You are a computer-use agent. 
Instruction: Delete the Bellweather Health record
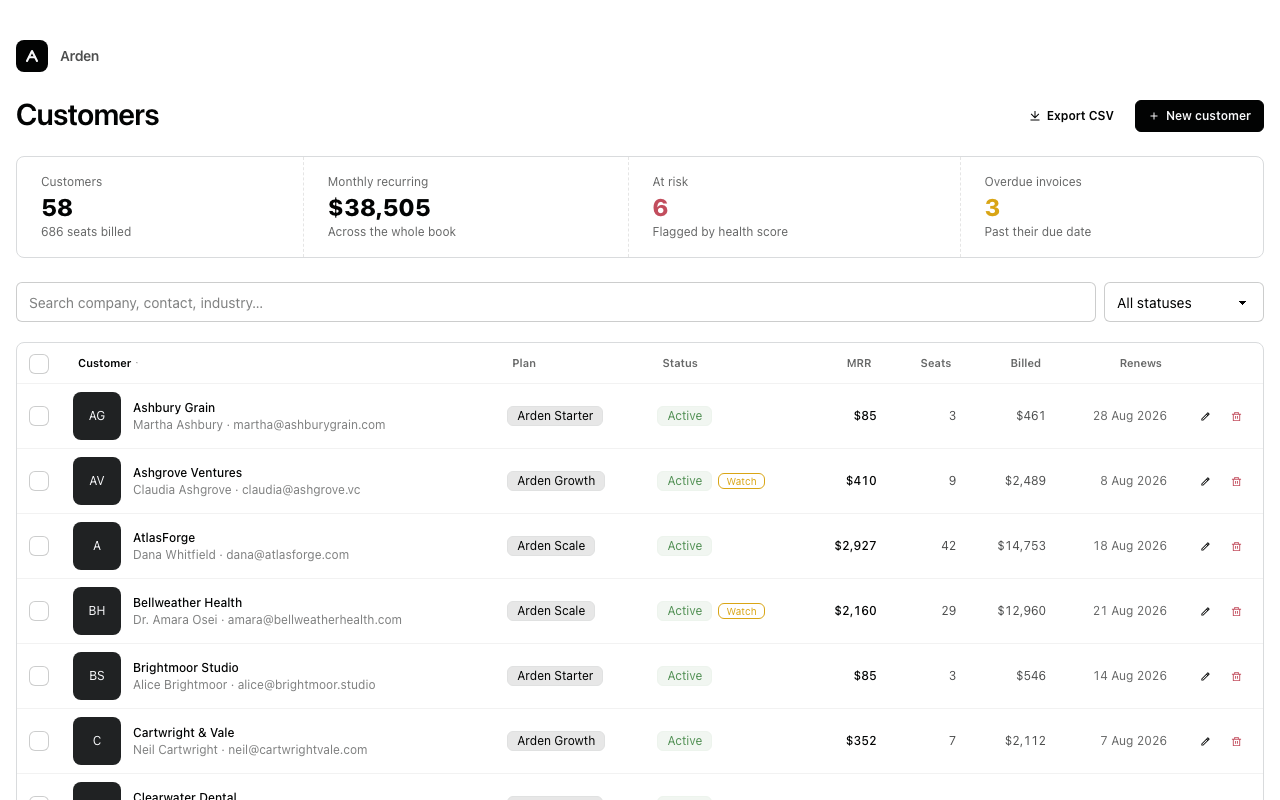click(1236, 611)
